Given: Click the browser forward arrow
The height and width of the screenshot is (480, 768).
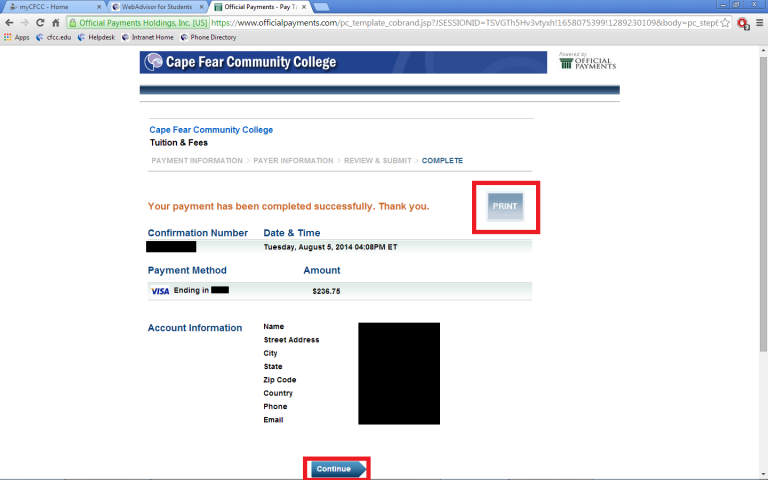Looking at the screenshot, I should [x=24, y=23].
